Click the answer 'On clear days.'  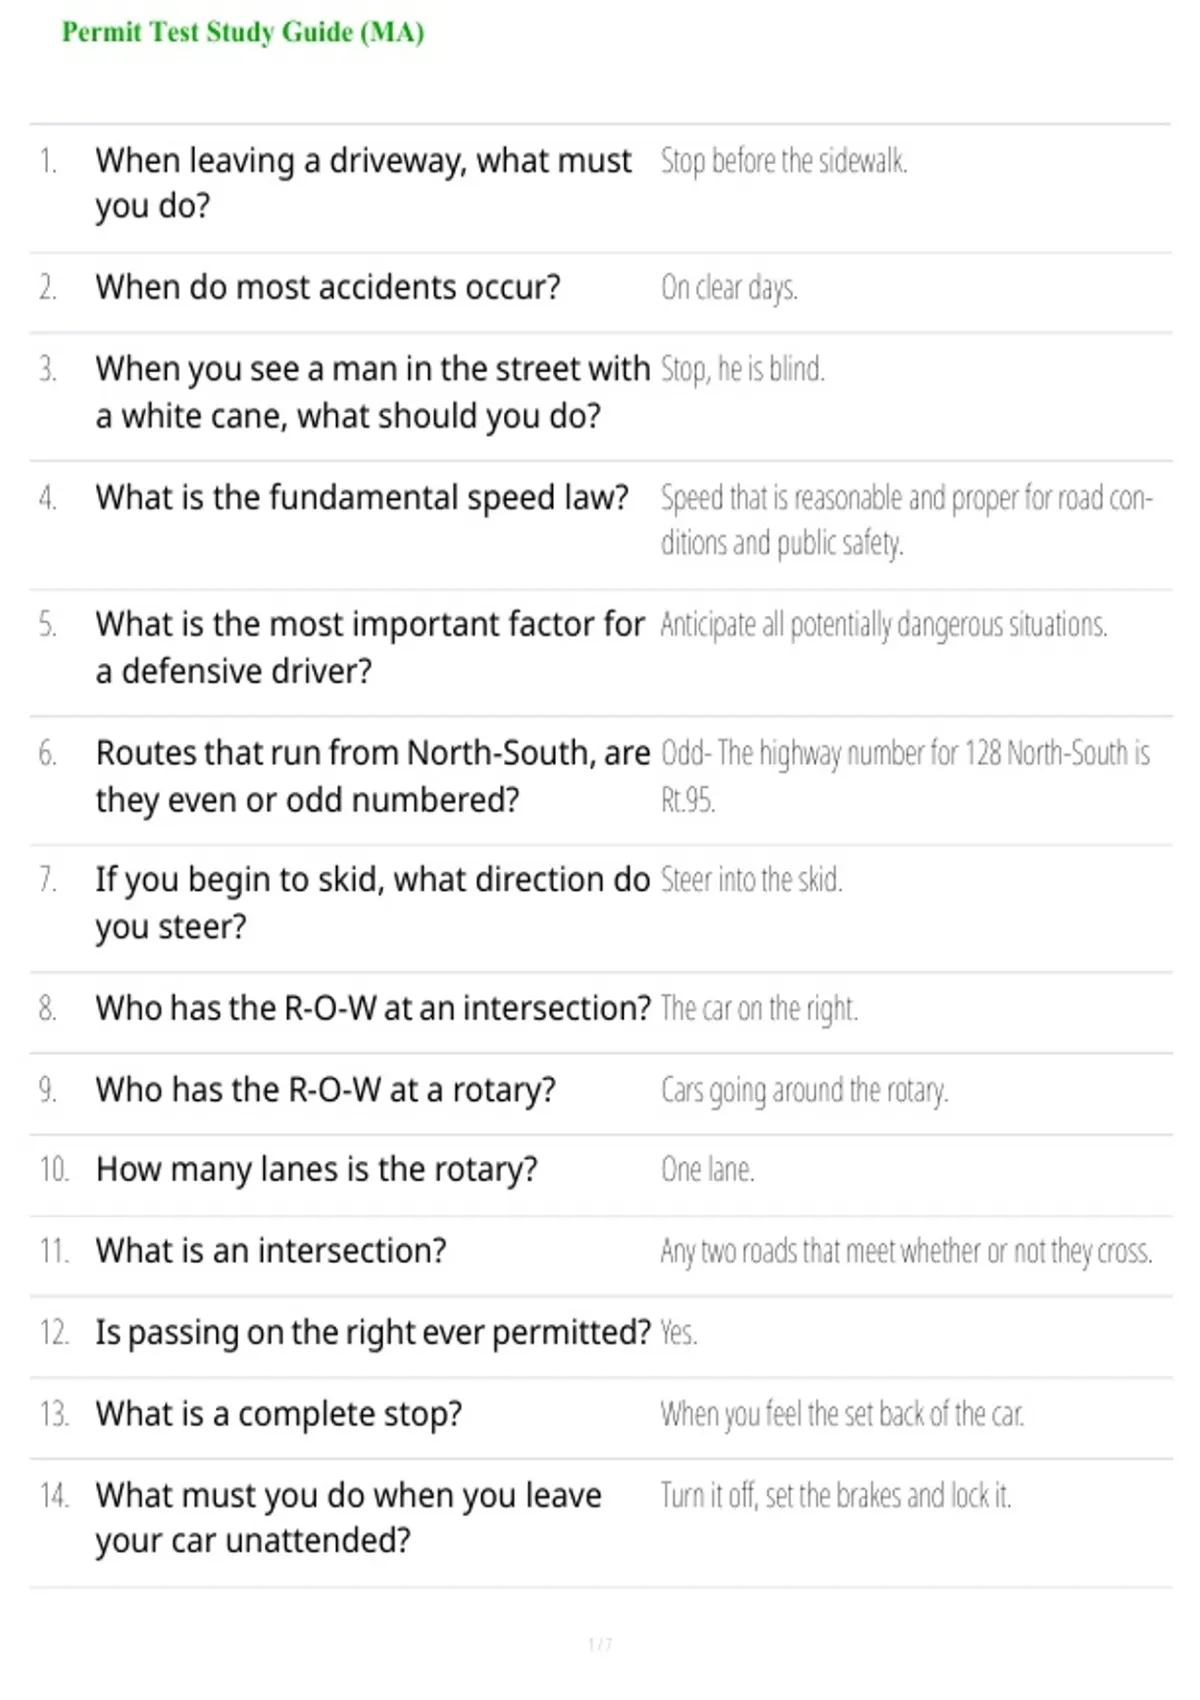729,288
